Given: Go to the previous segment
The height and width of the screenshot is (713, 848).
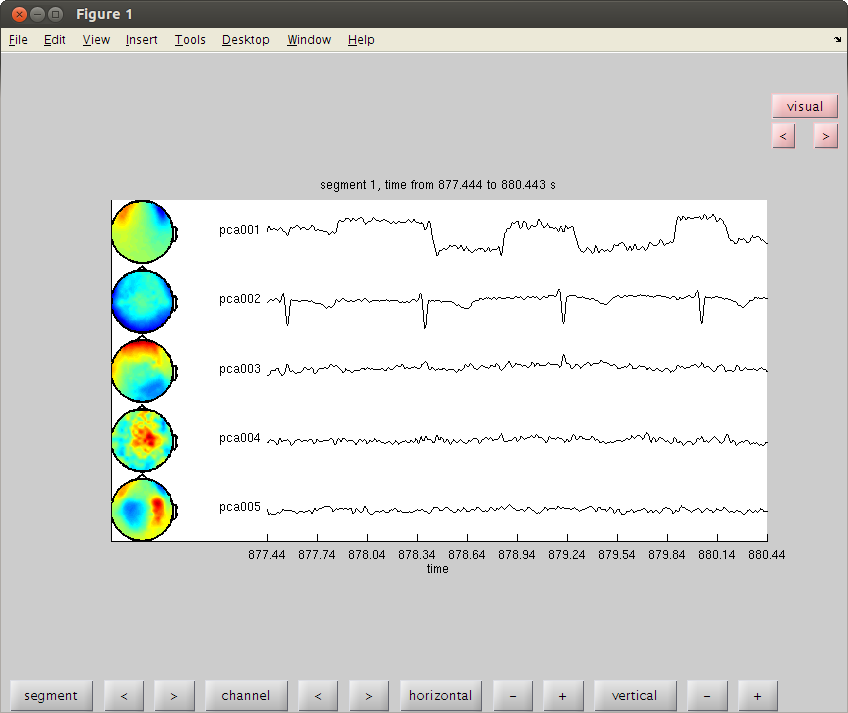Looking at the screenshot, I should pyautogui.click(x=124, y=696).
